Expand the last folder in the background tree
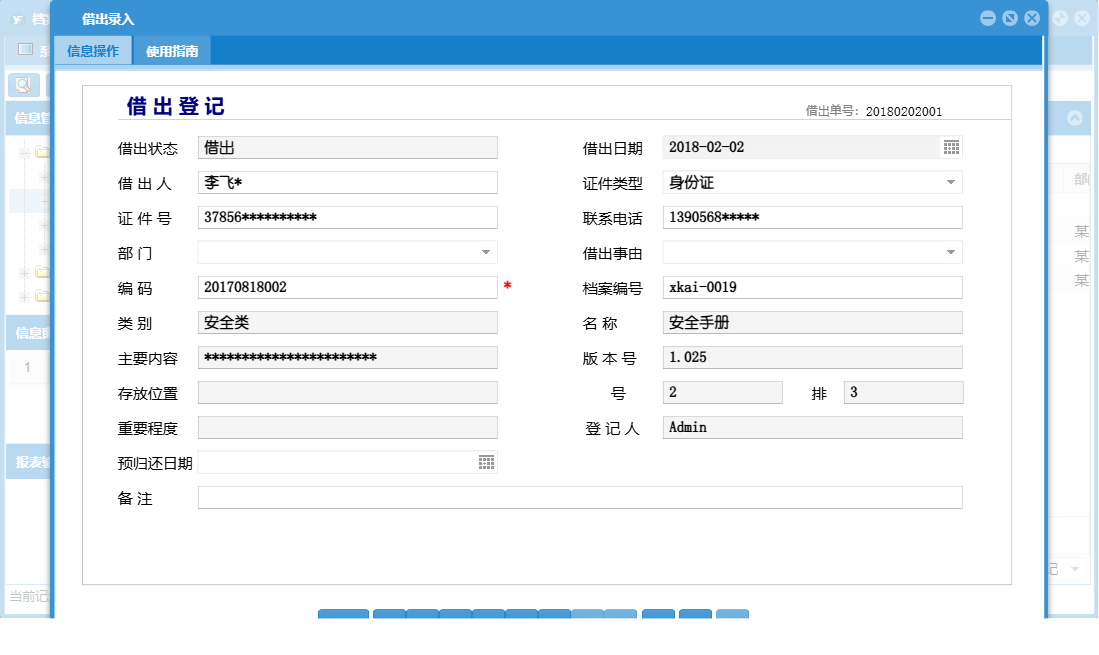Viewport: 1099px width, 655px height. click(25, 296)
